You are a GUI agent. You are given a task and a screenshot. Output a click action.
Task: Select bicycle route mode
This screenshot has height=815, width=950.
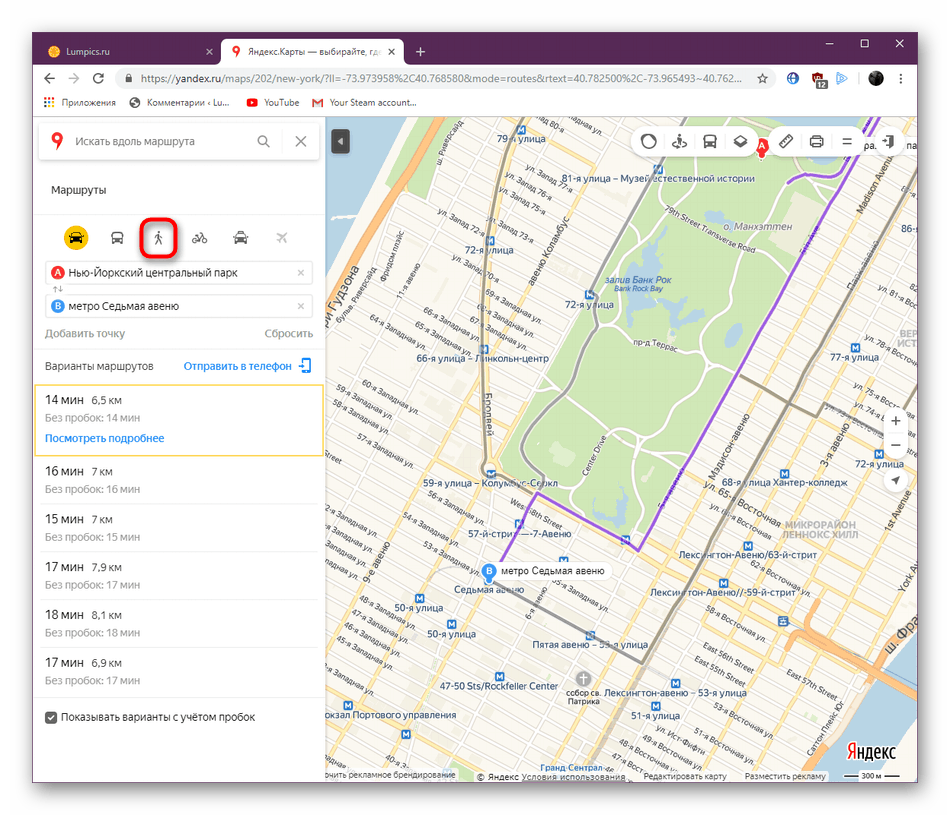tap(199, 238)
